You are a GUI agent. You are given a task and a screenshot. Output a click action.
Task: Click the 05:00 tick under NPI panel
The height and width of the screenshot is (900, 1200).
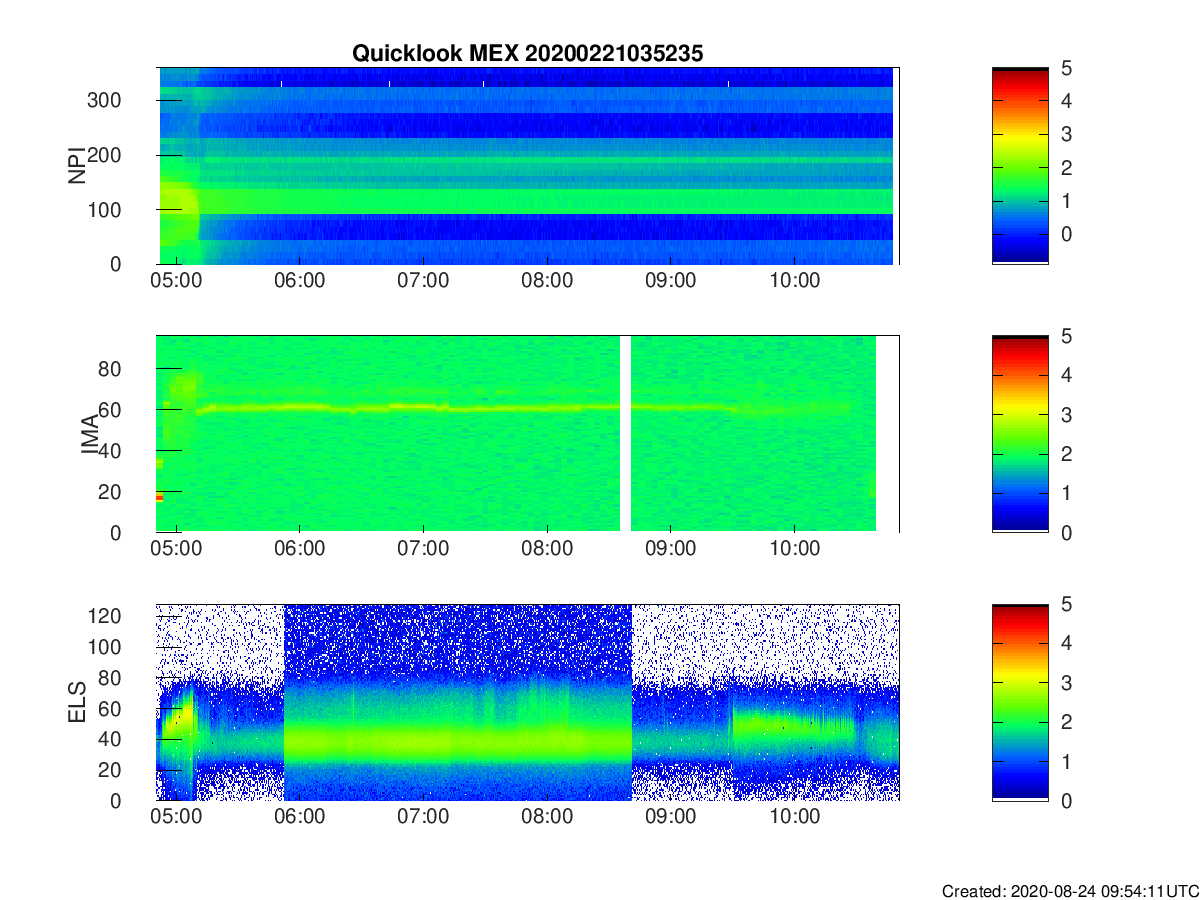click(176, 281)
